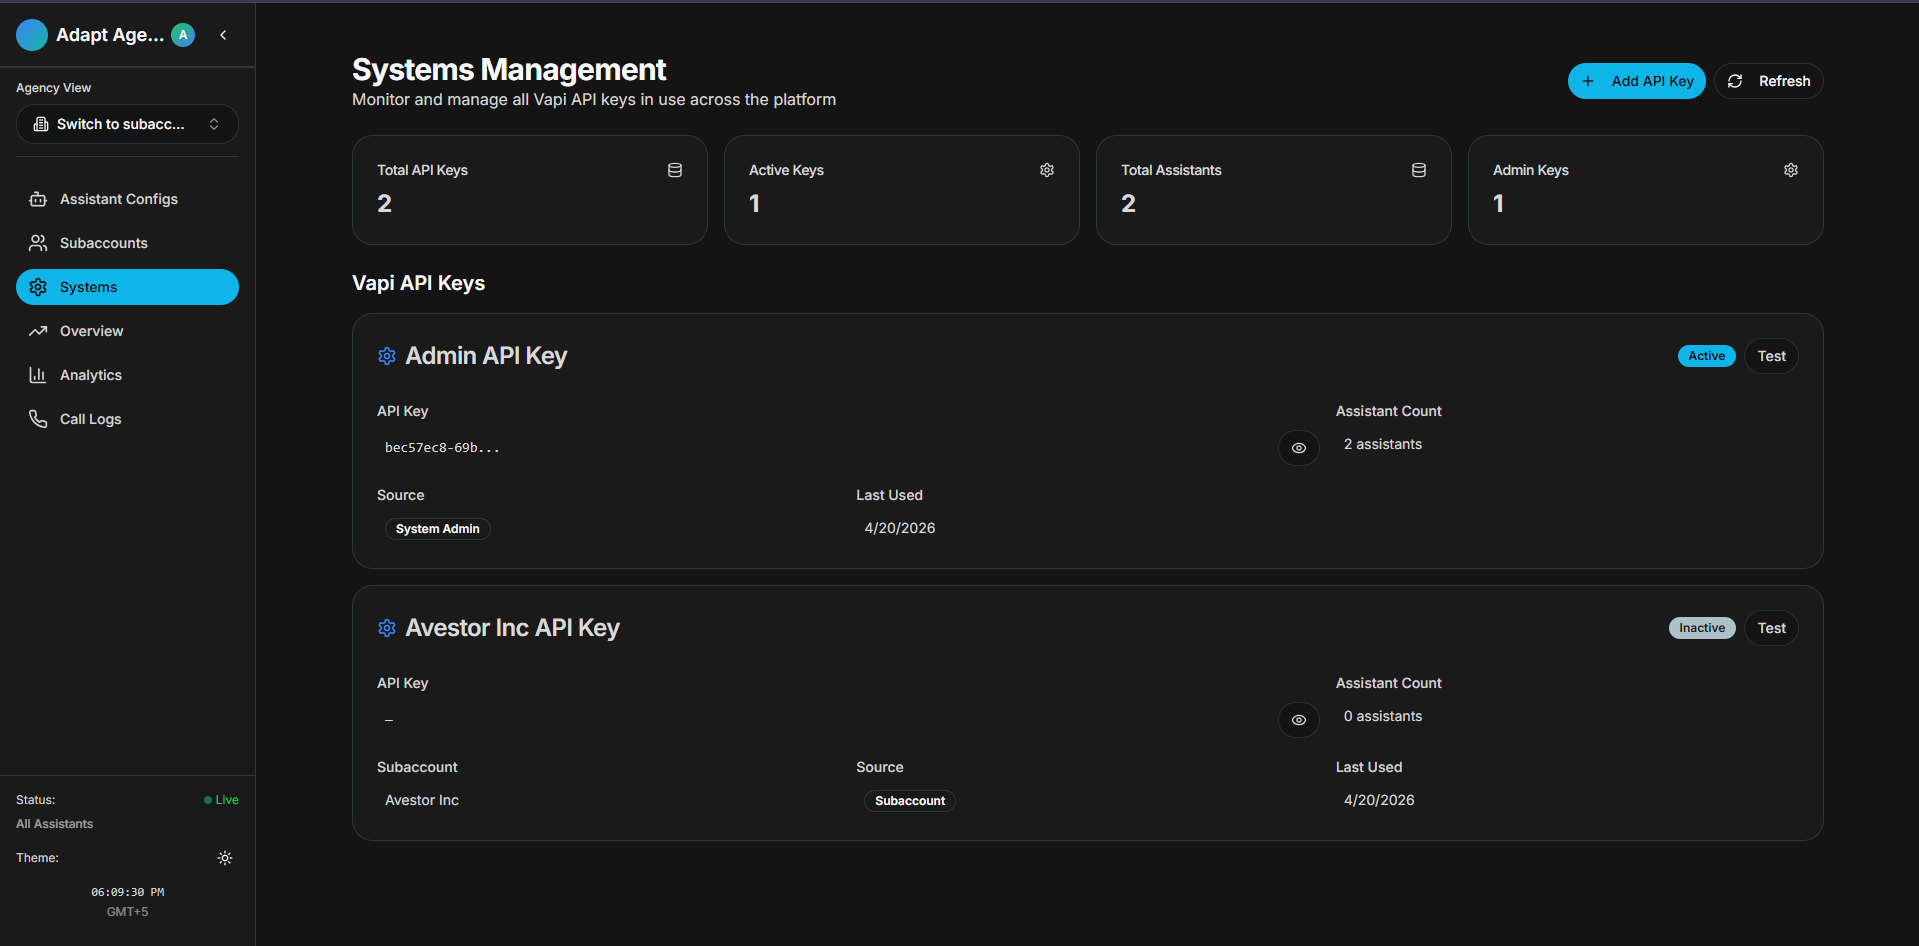Click the robot icon beside Assistant Configs
Image resolution: width=1919 pixels, height=946 pixels.
point(38,199)
